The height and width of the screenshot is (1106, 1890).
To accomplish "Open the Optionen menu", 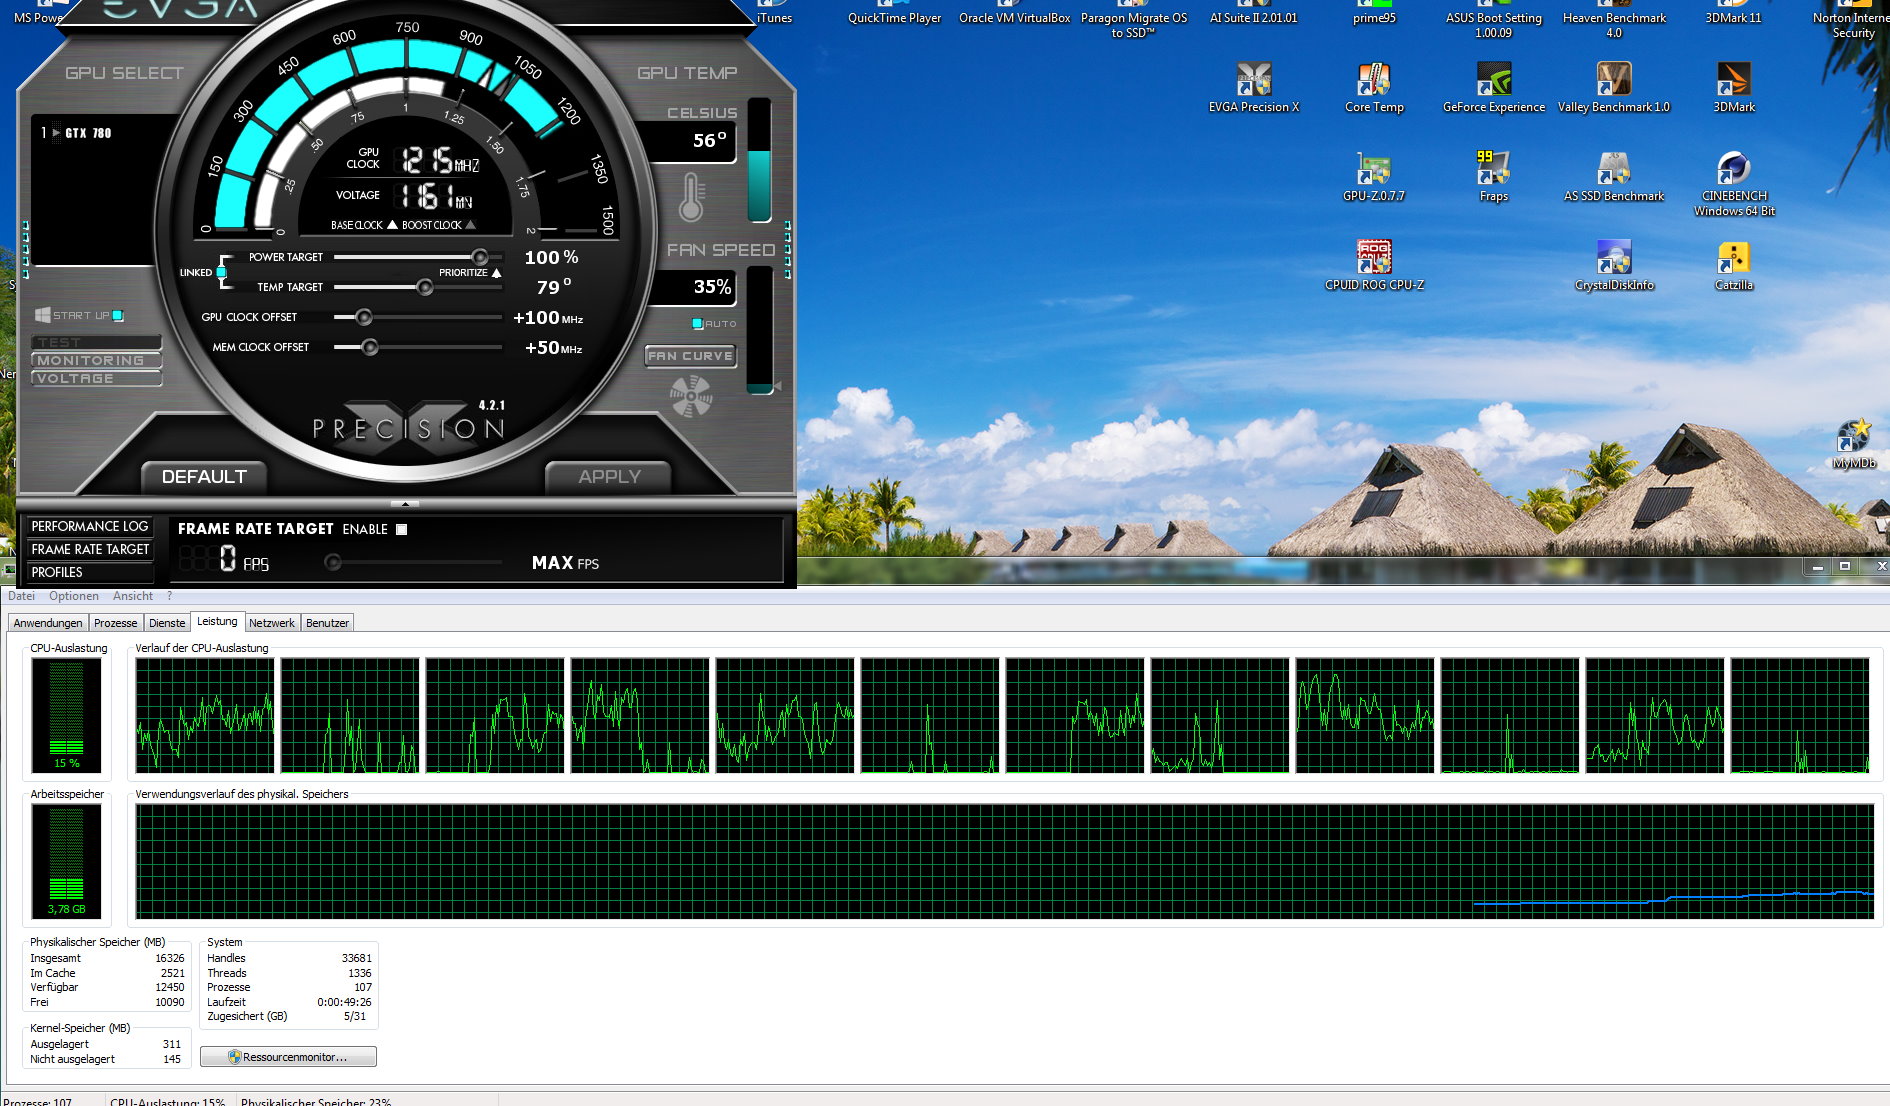I will click(74, 596).
